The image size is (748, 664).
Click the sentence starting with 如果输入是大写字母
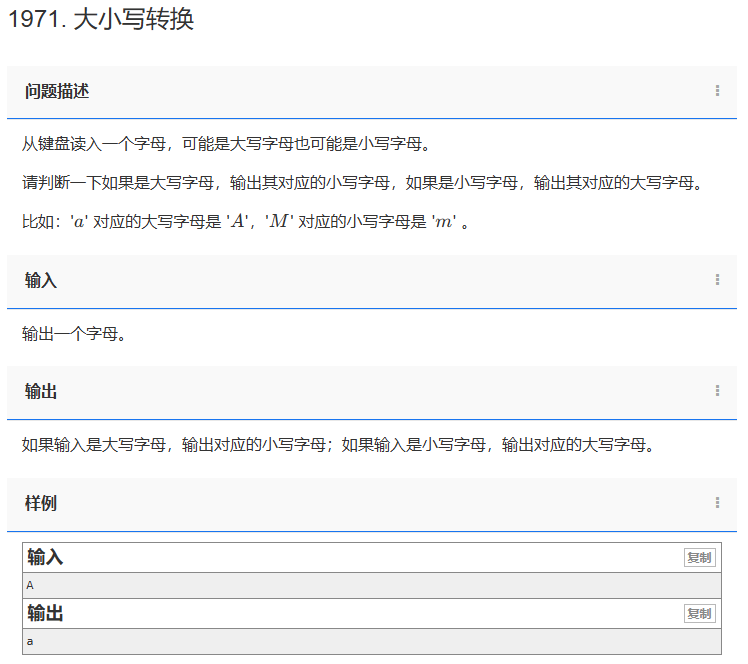[338, 445]
